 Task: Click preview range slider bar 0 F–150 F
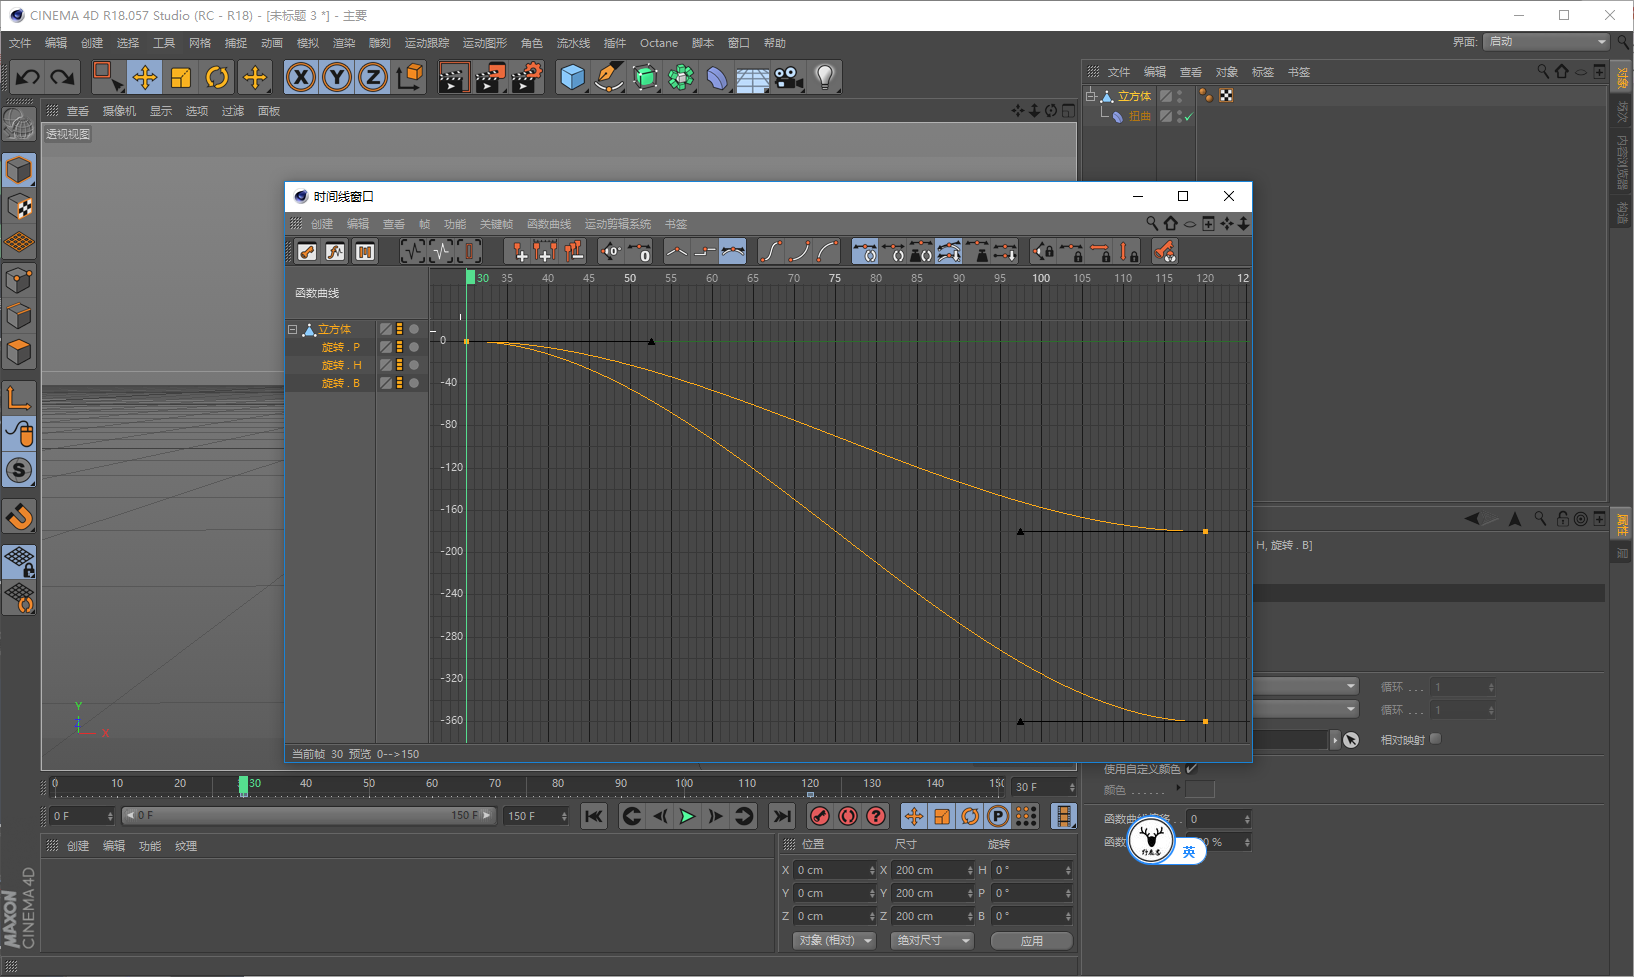coord(308,816)
